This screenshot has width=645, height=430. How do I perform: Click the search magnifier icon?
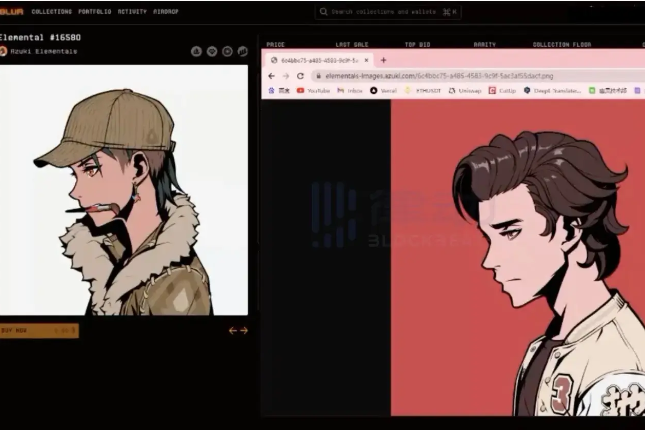[x=324, y=12]
